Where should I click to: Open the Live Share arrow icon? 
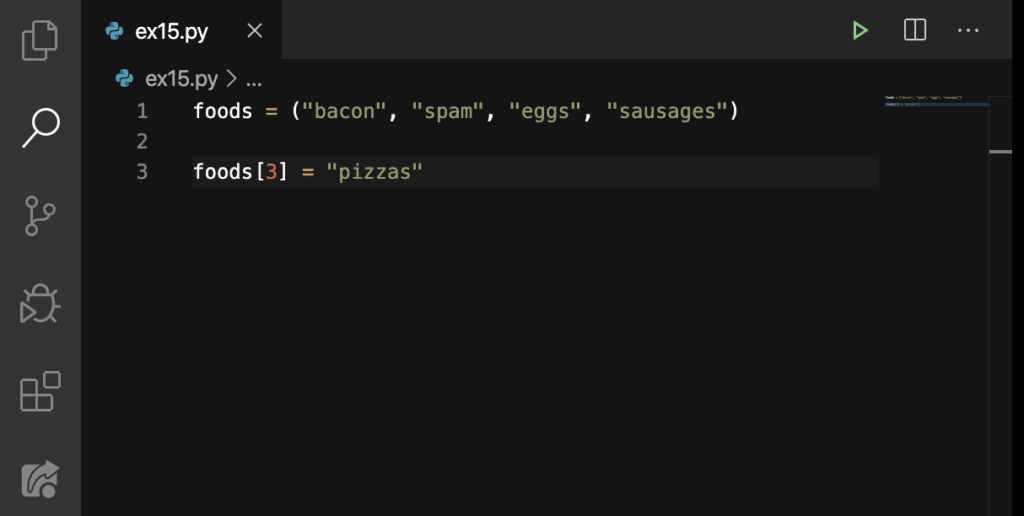[40, 479]
